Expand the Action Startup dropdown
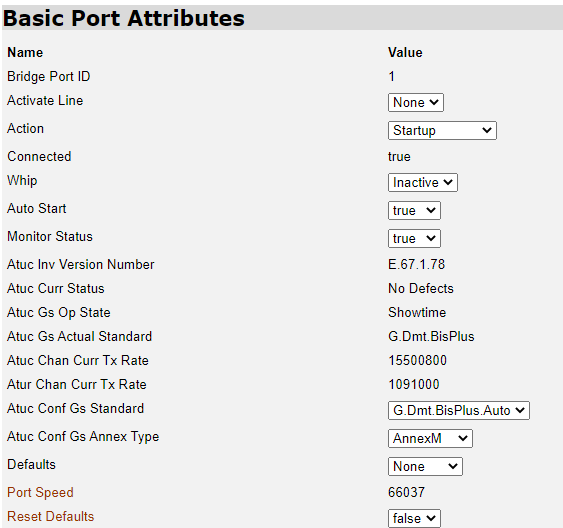Image resolution: width=563 pixels, height=528 pixels. click(x=442, y=131)
